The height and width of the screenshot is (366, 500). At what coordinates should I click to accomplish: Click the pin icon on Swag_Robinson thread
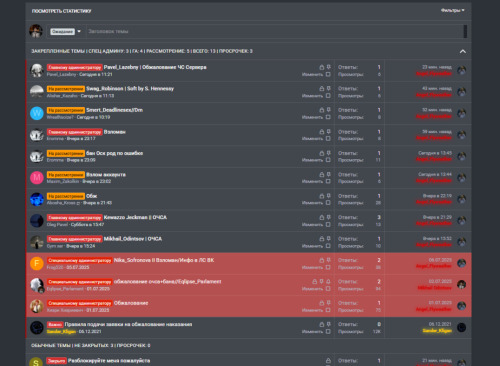[329, 89]
